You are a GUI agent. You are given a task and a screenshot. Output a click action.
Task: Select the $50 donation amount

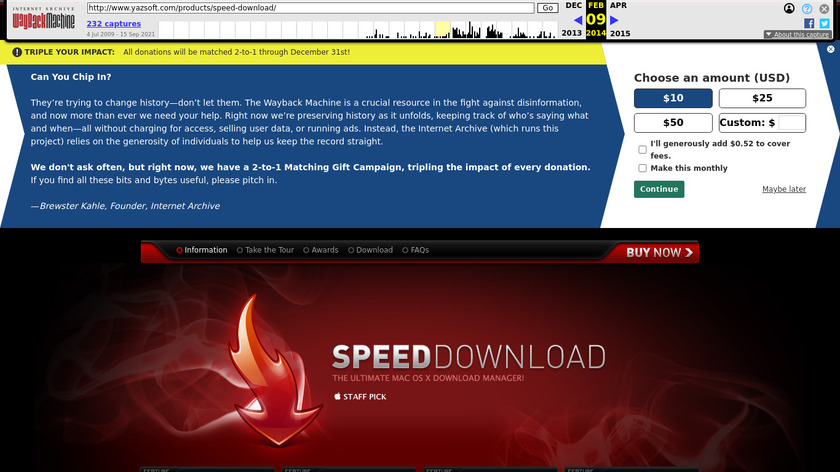pyautogui.click(x=673, y=123)
